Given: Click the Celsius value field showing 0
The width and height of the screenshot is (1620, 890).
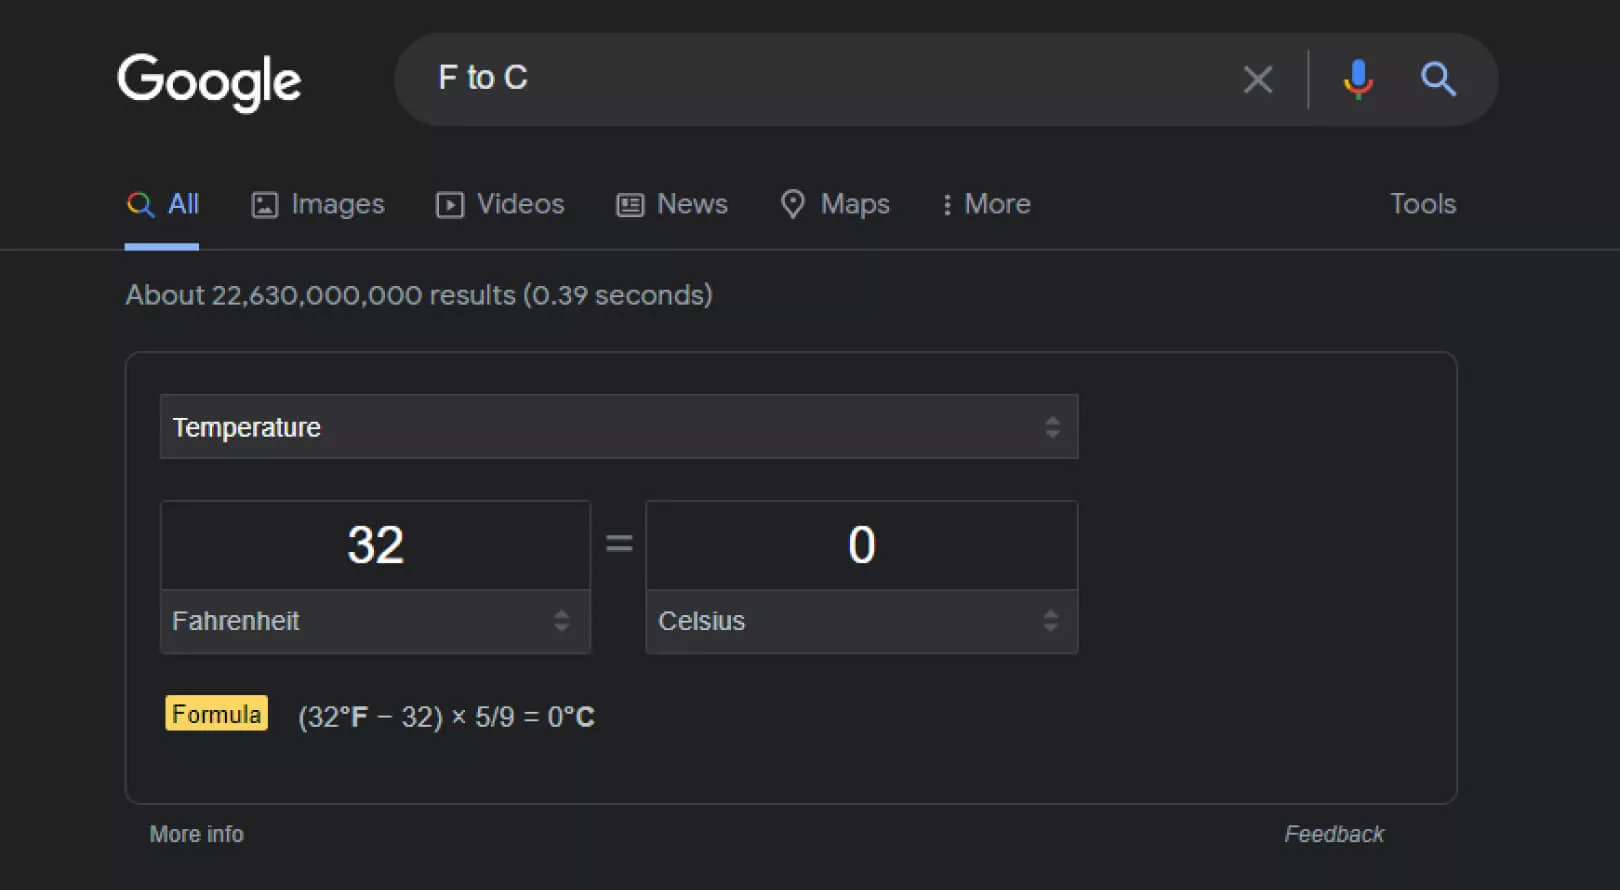Looking at the screenshot, I should [861, 545].
